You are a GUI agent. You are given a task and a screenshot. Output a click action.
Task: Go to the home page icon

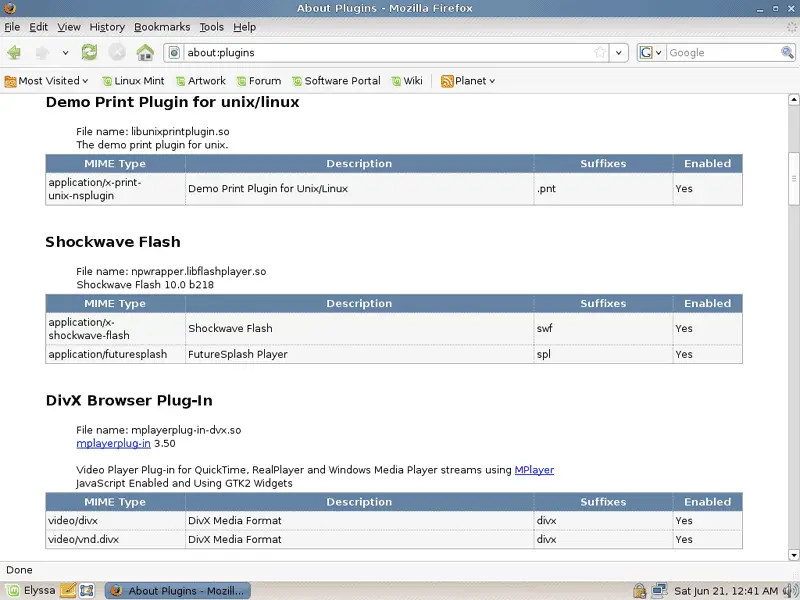pyautogui.click(x=145, y=52)
